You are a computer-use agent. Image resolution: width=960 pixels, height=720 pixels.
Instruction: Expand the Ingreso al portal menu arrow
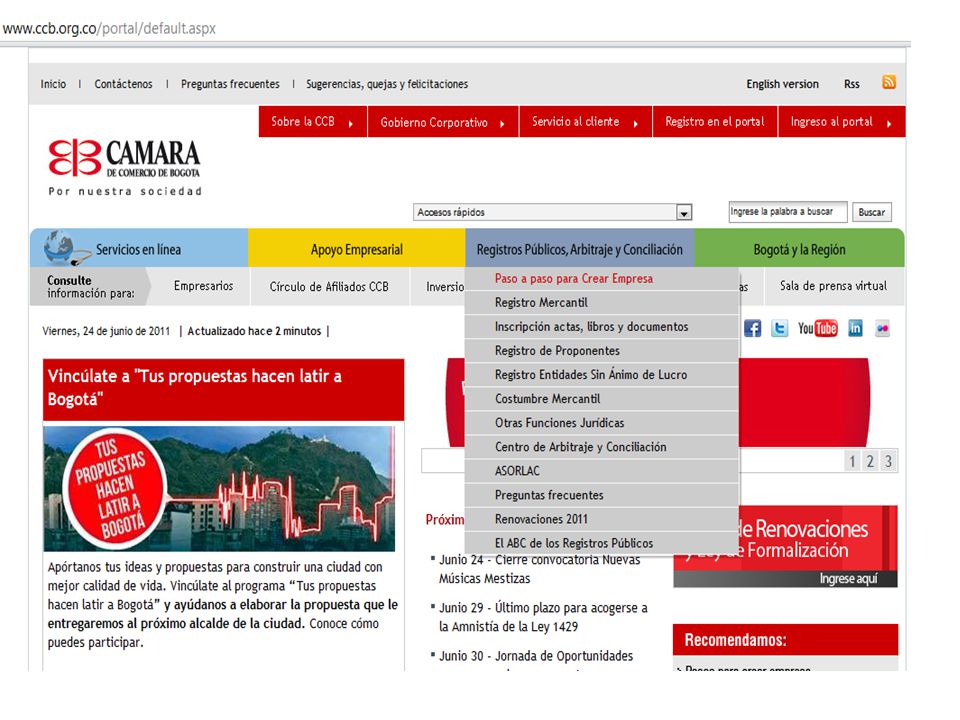tap(889, 123)
